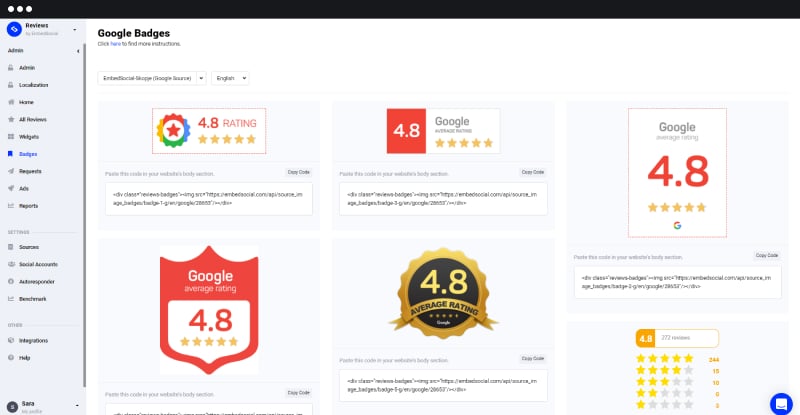Click the 272 reviews rating breakdown badge
This screenshot has height=415, width=800.
[677, 369]
